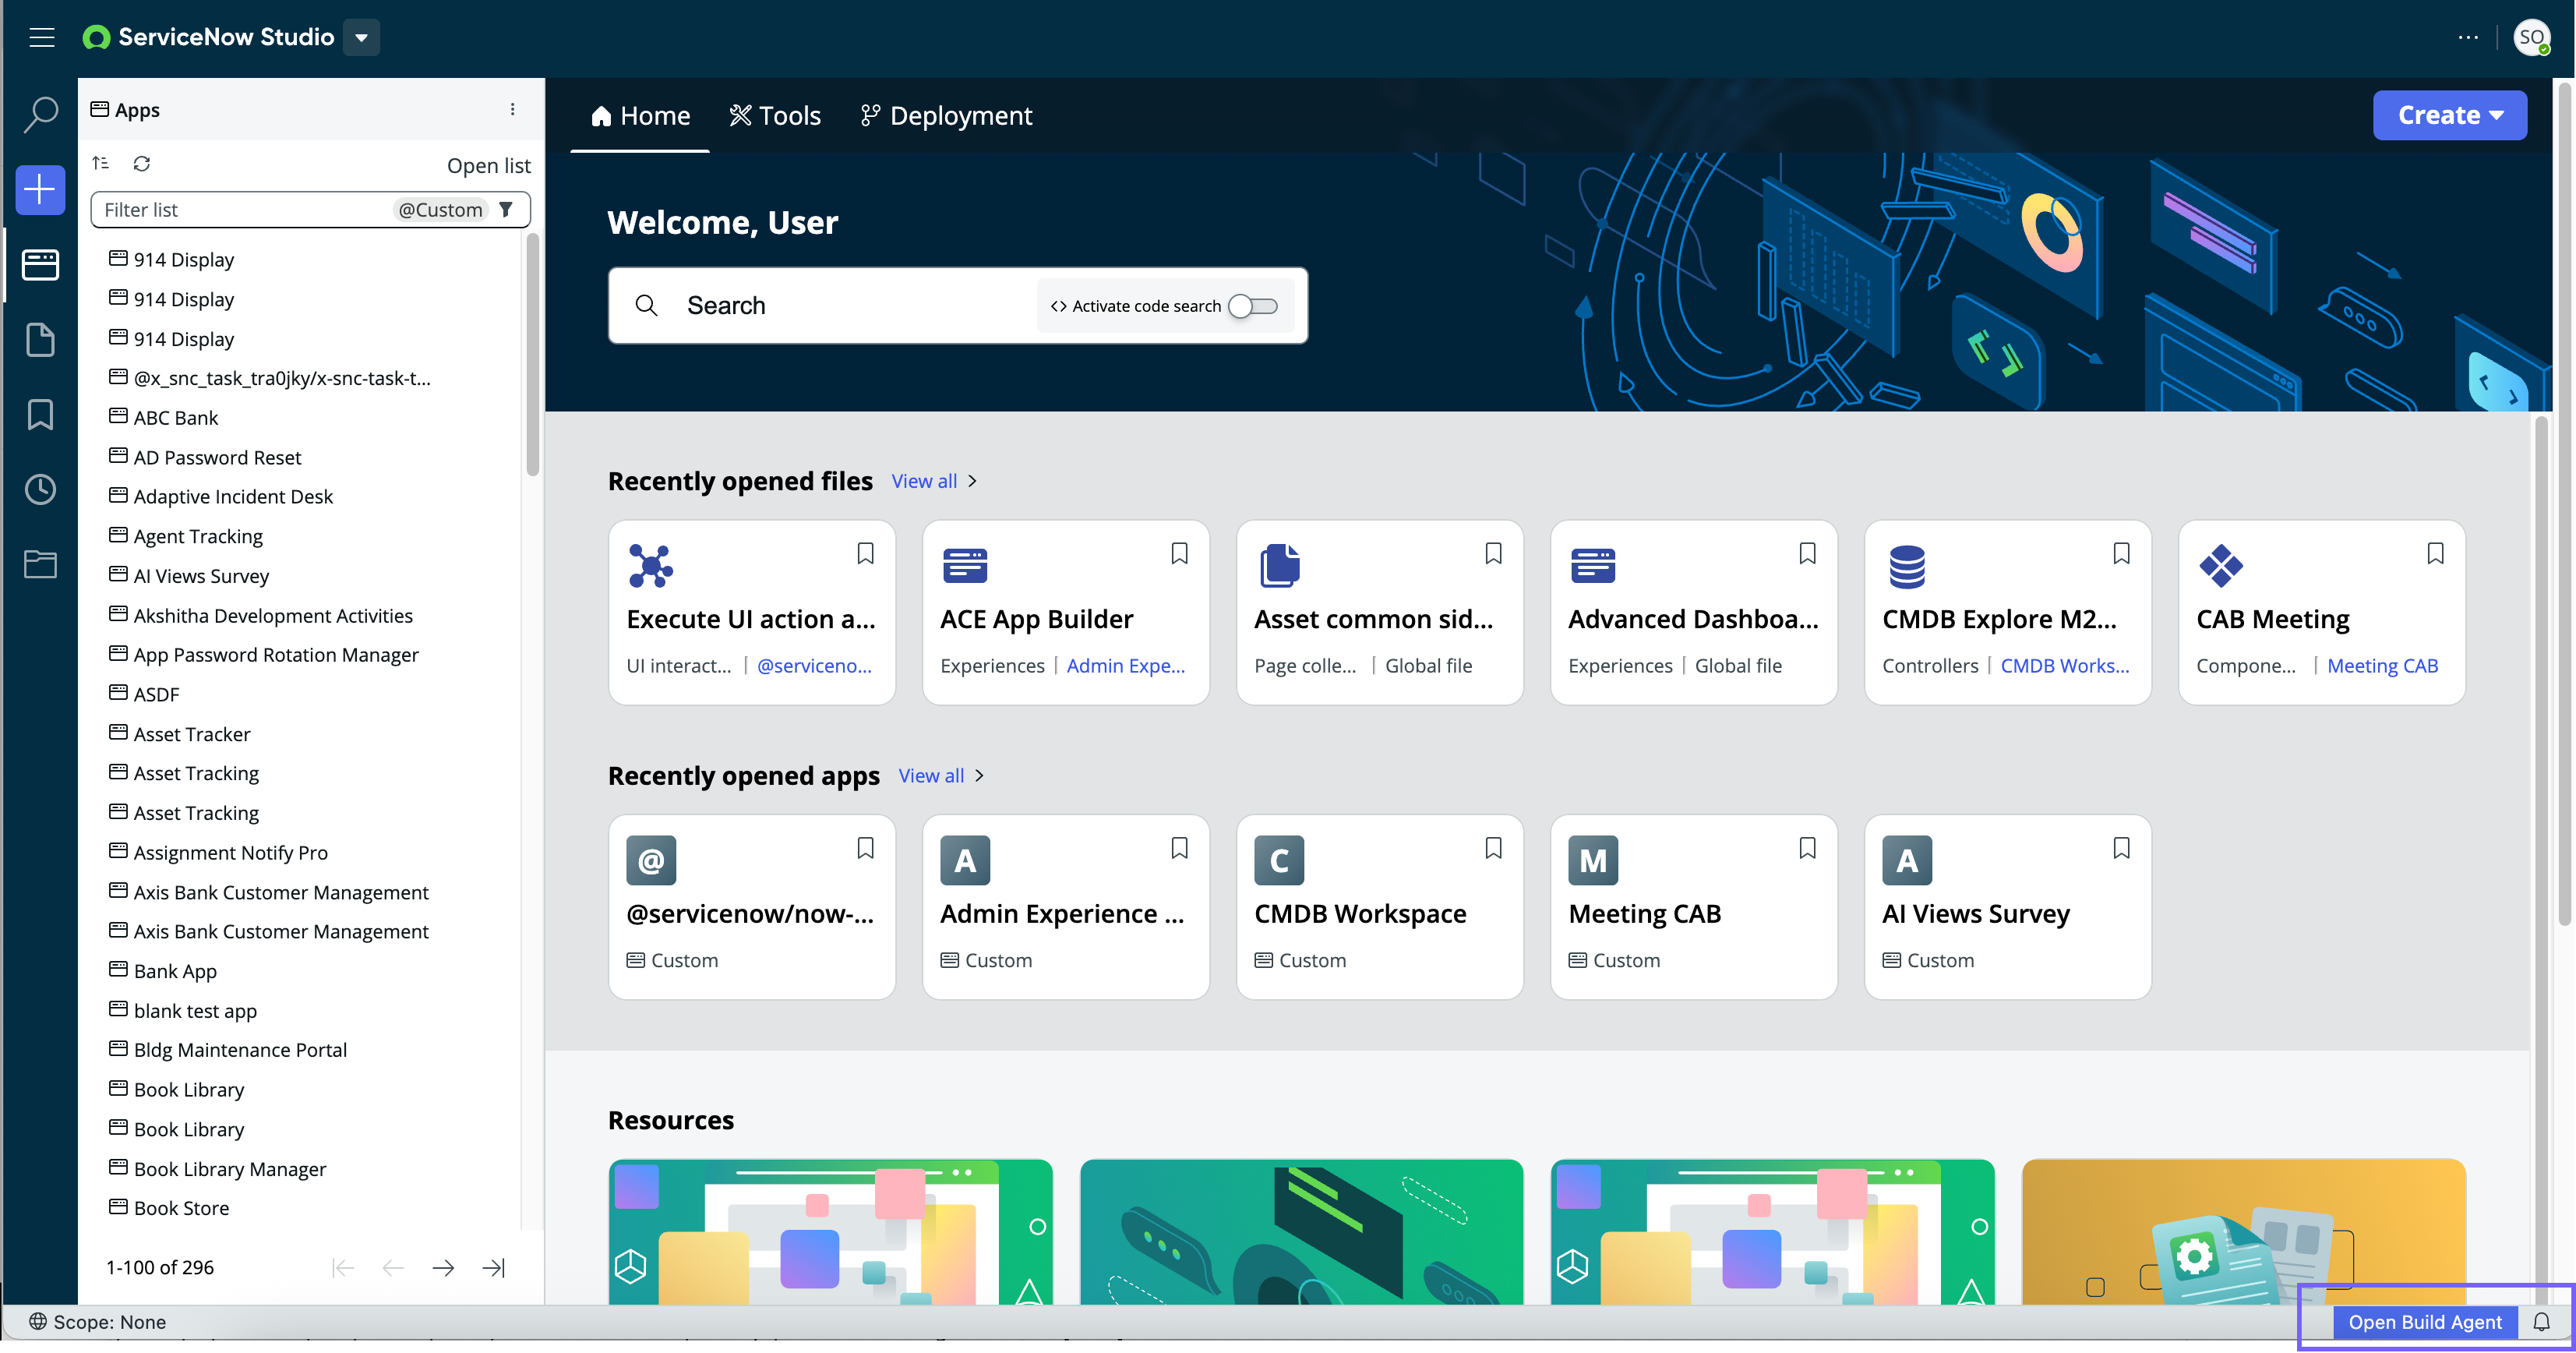
Task: Bookmark the Execute UI action file card
Action: click(865, 553)
